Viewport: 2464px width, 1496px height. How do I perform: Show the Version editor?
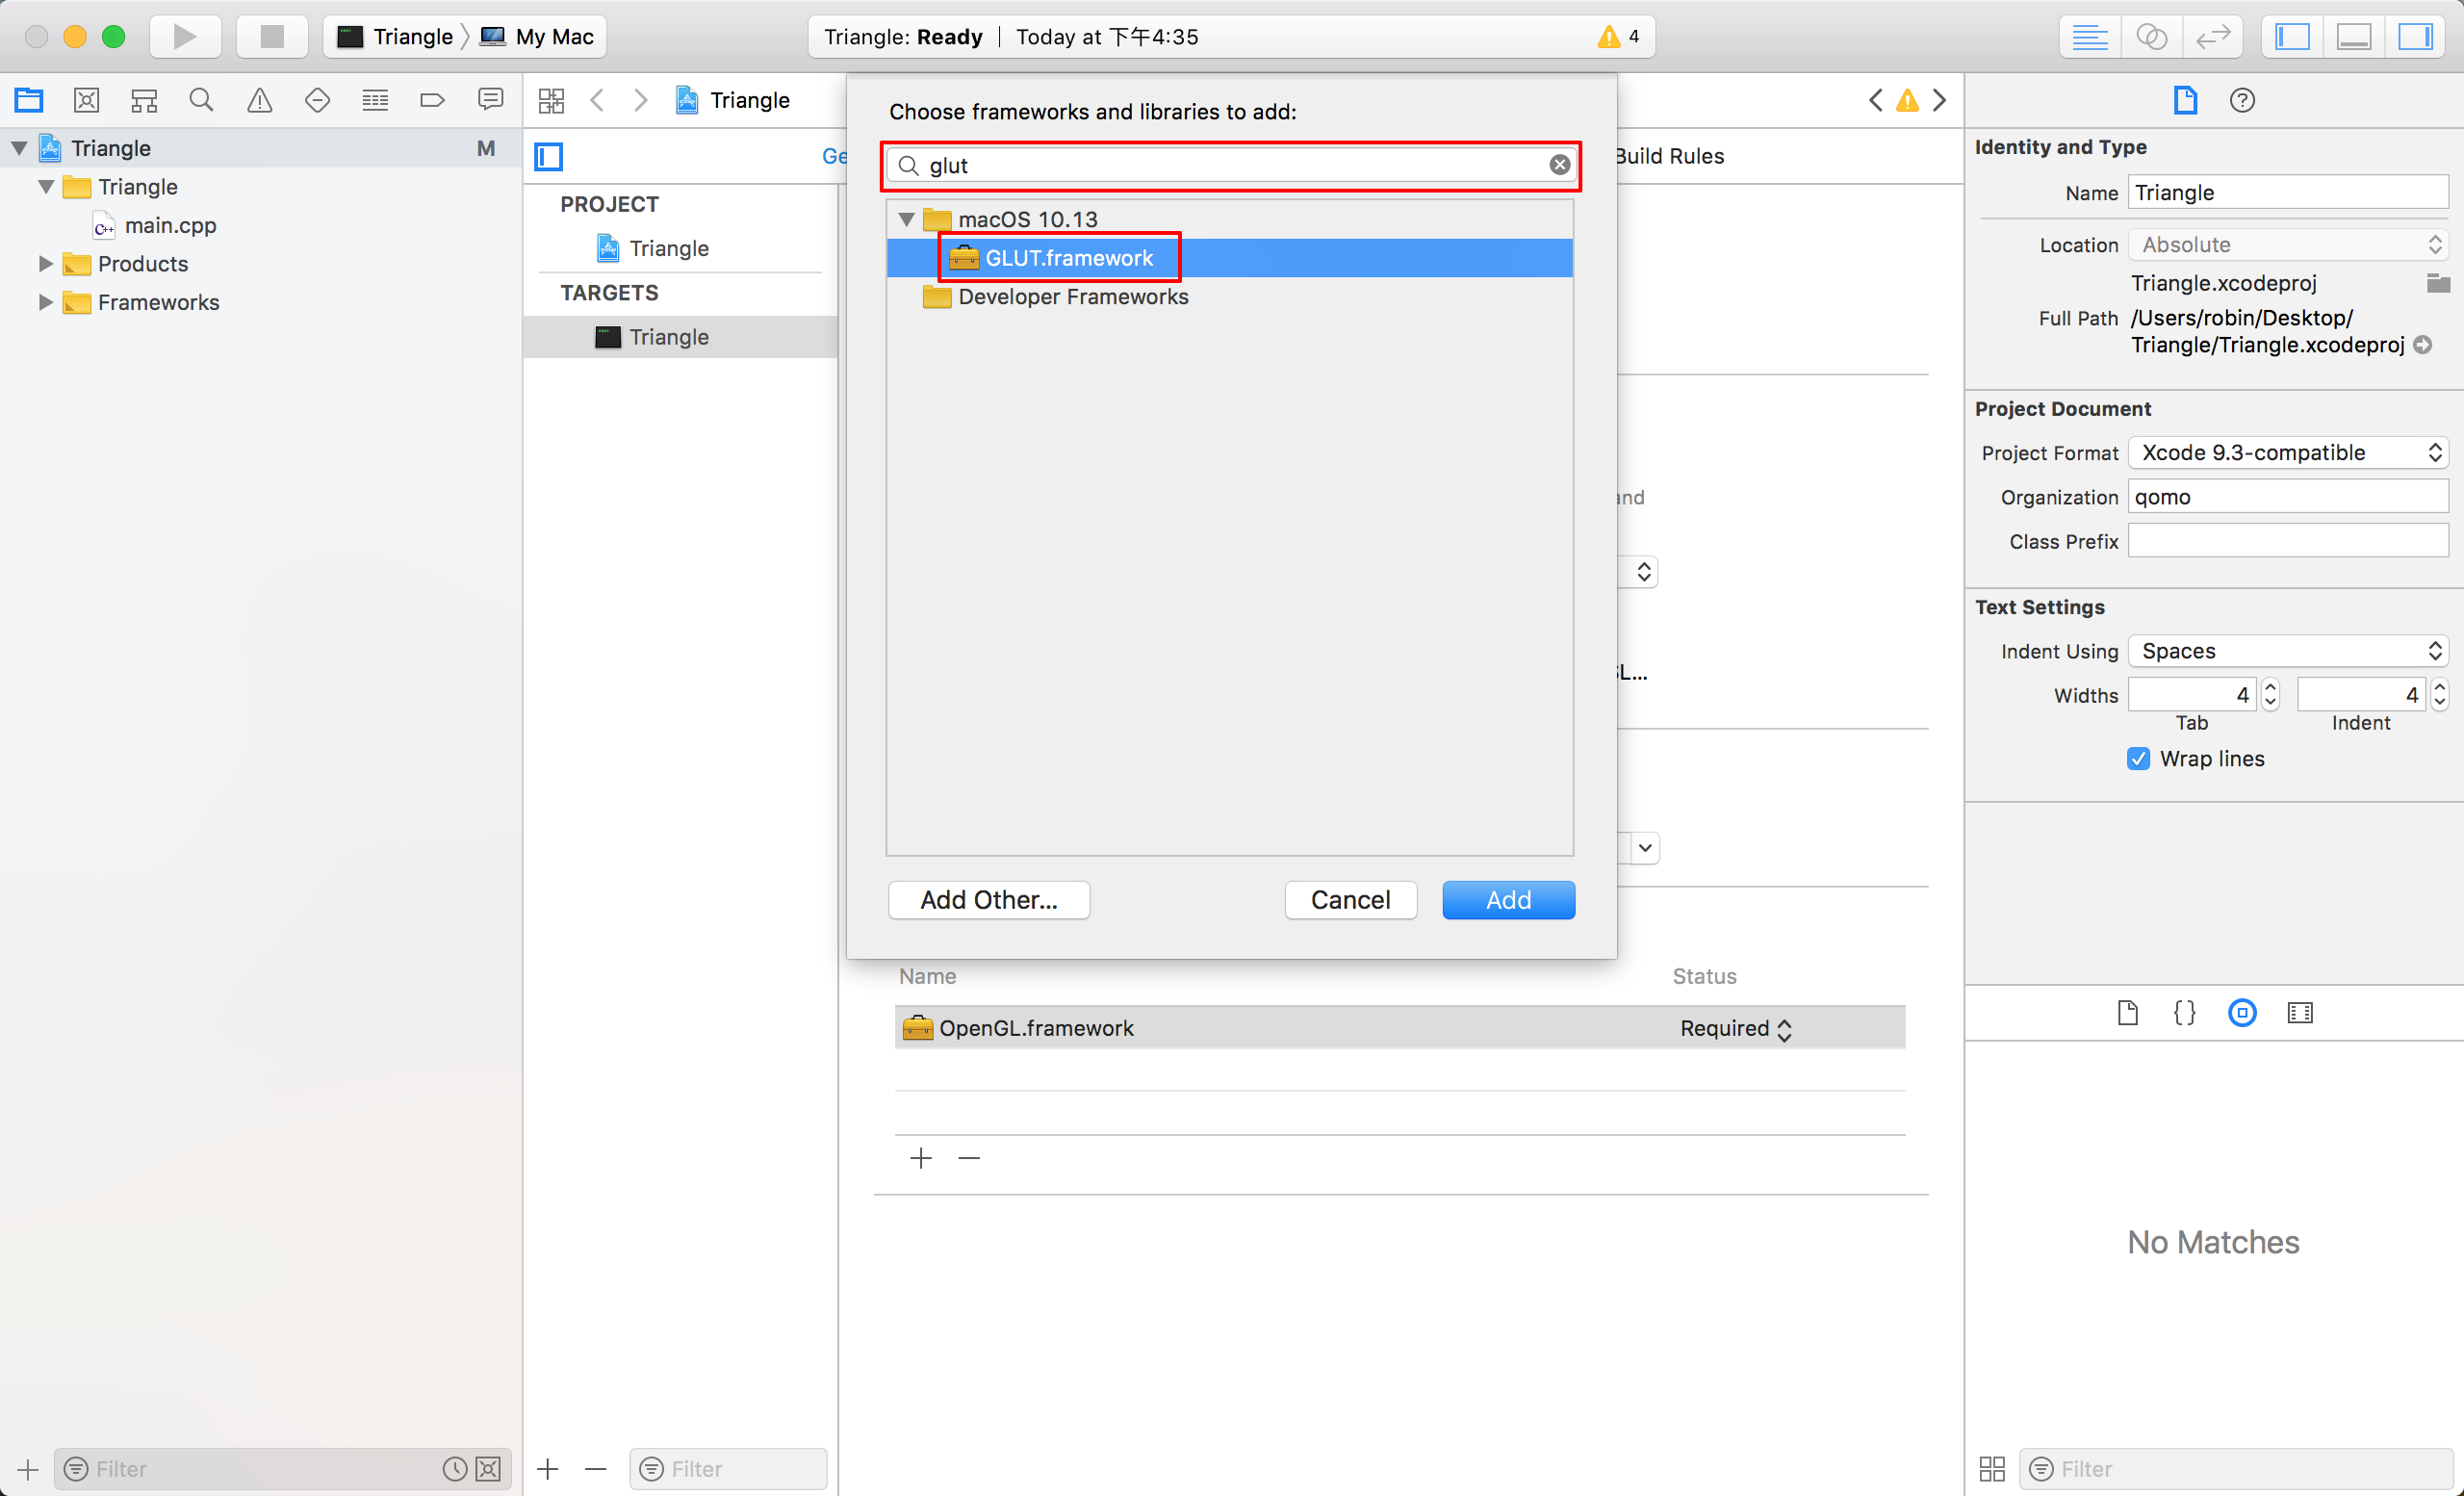point(2212,37)
